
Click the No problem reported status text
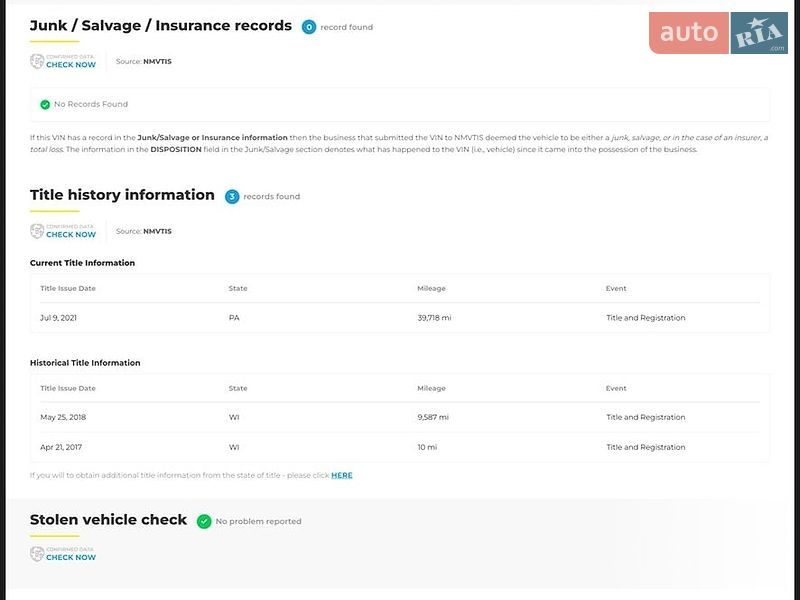[x=258, y=521]
